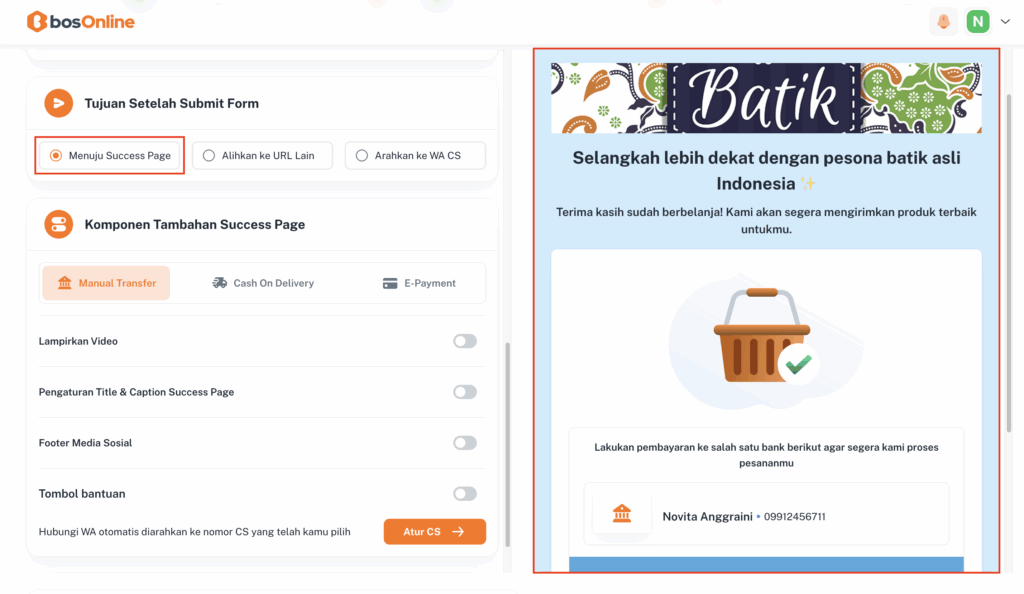Enable the Lampirkan Video toggle
The width and height of the screenshot is (1024, 594).
(x=464, y=341)
